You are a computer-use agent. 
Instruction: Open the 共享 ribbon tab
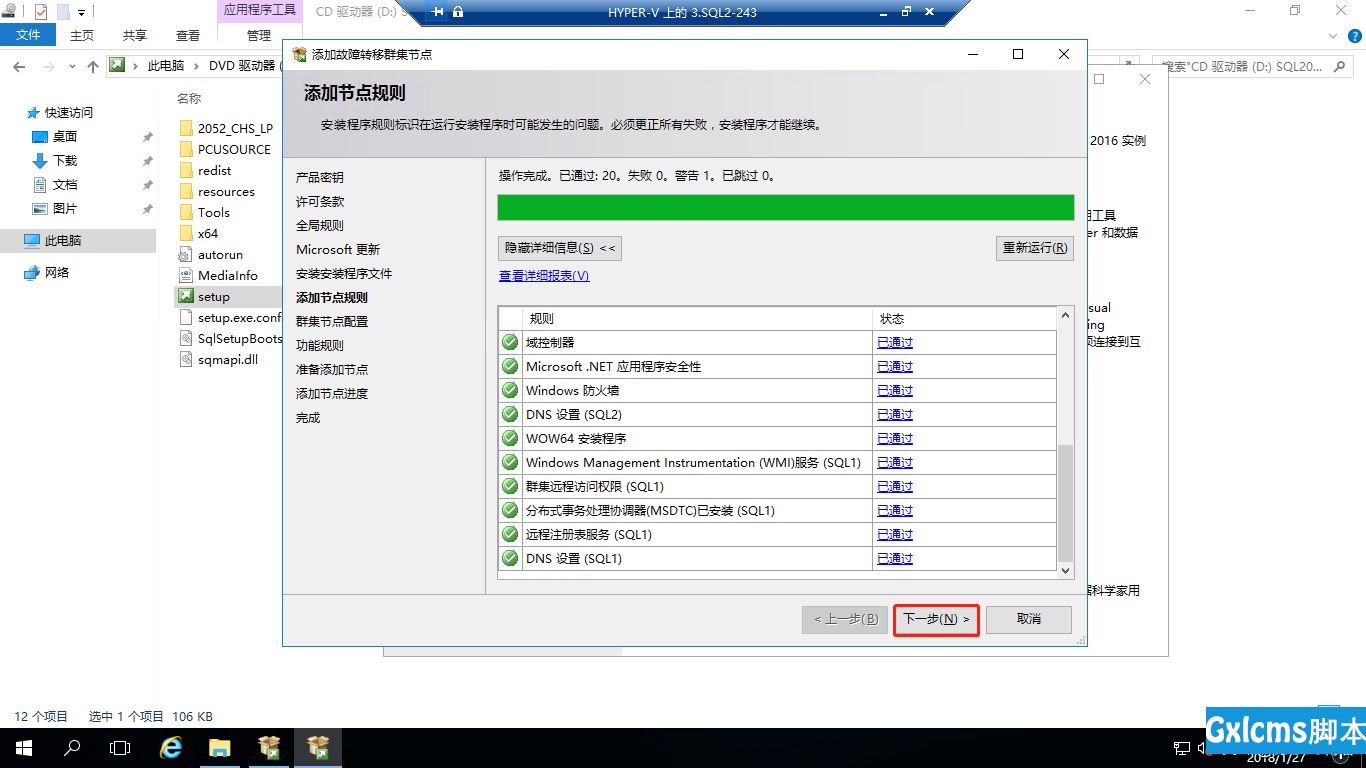(135, 35)
